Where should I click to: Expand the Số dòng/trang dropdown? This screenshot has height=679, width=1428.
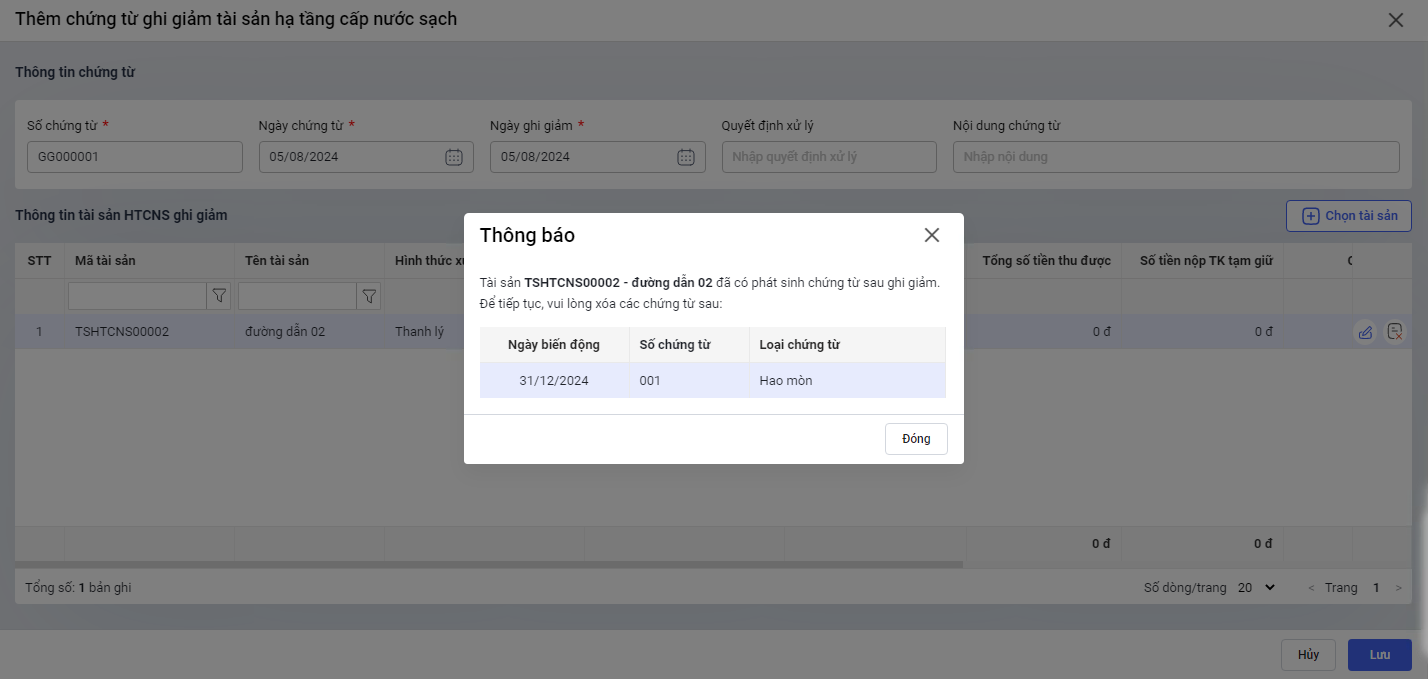tap(1256, 588)
